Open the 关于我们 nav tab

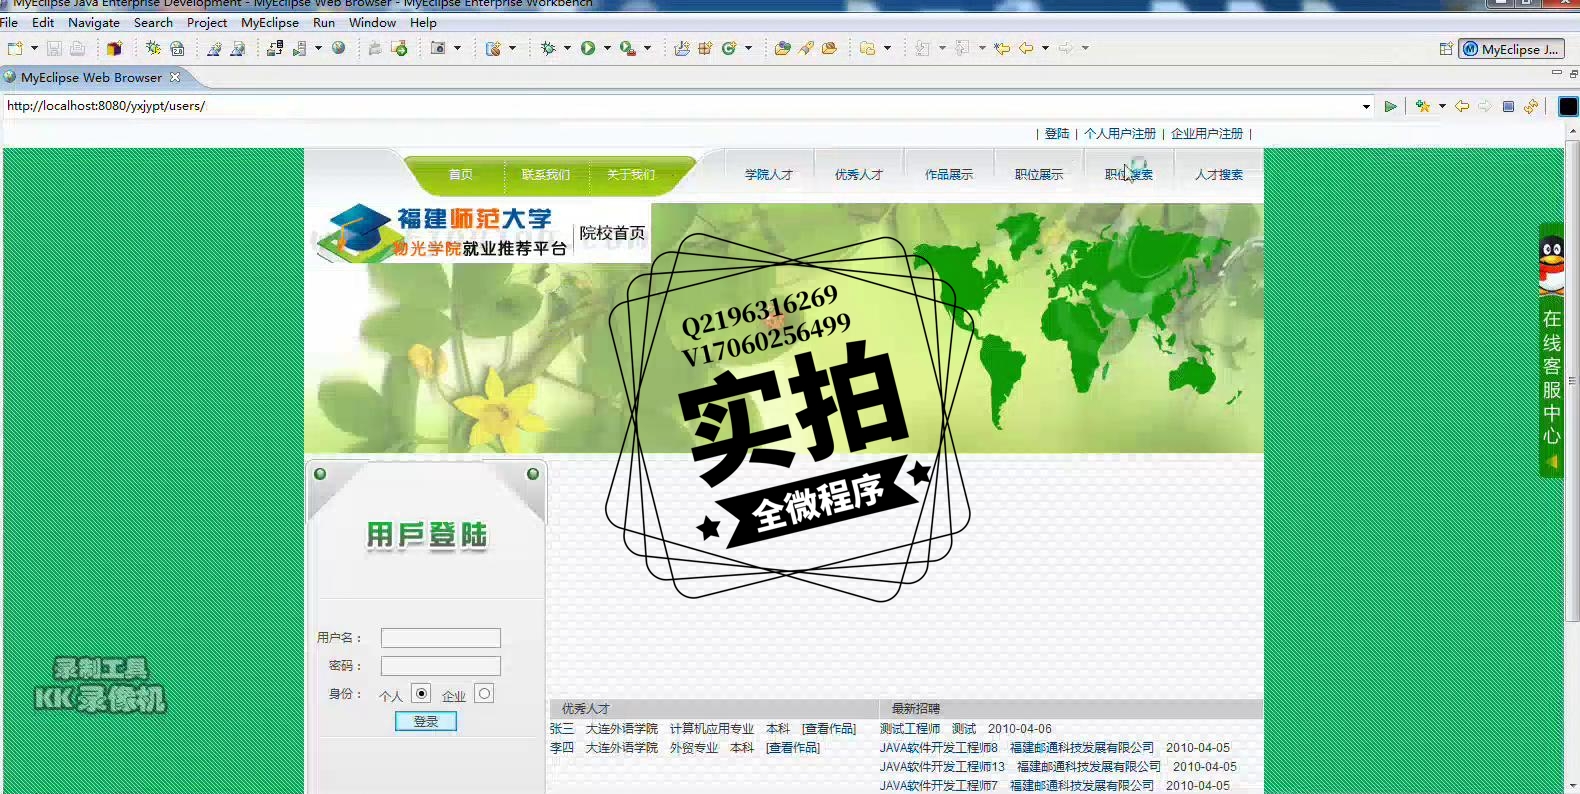631,175
